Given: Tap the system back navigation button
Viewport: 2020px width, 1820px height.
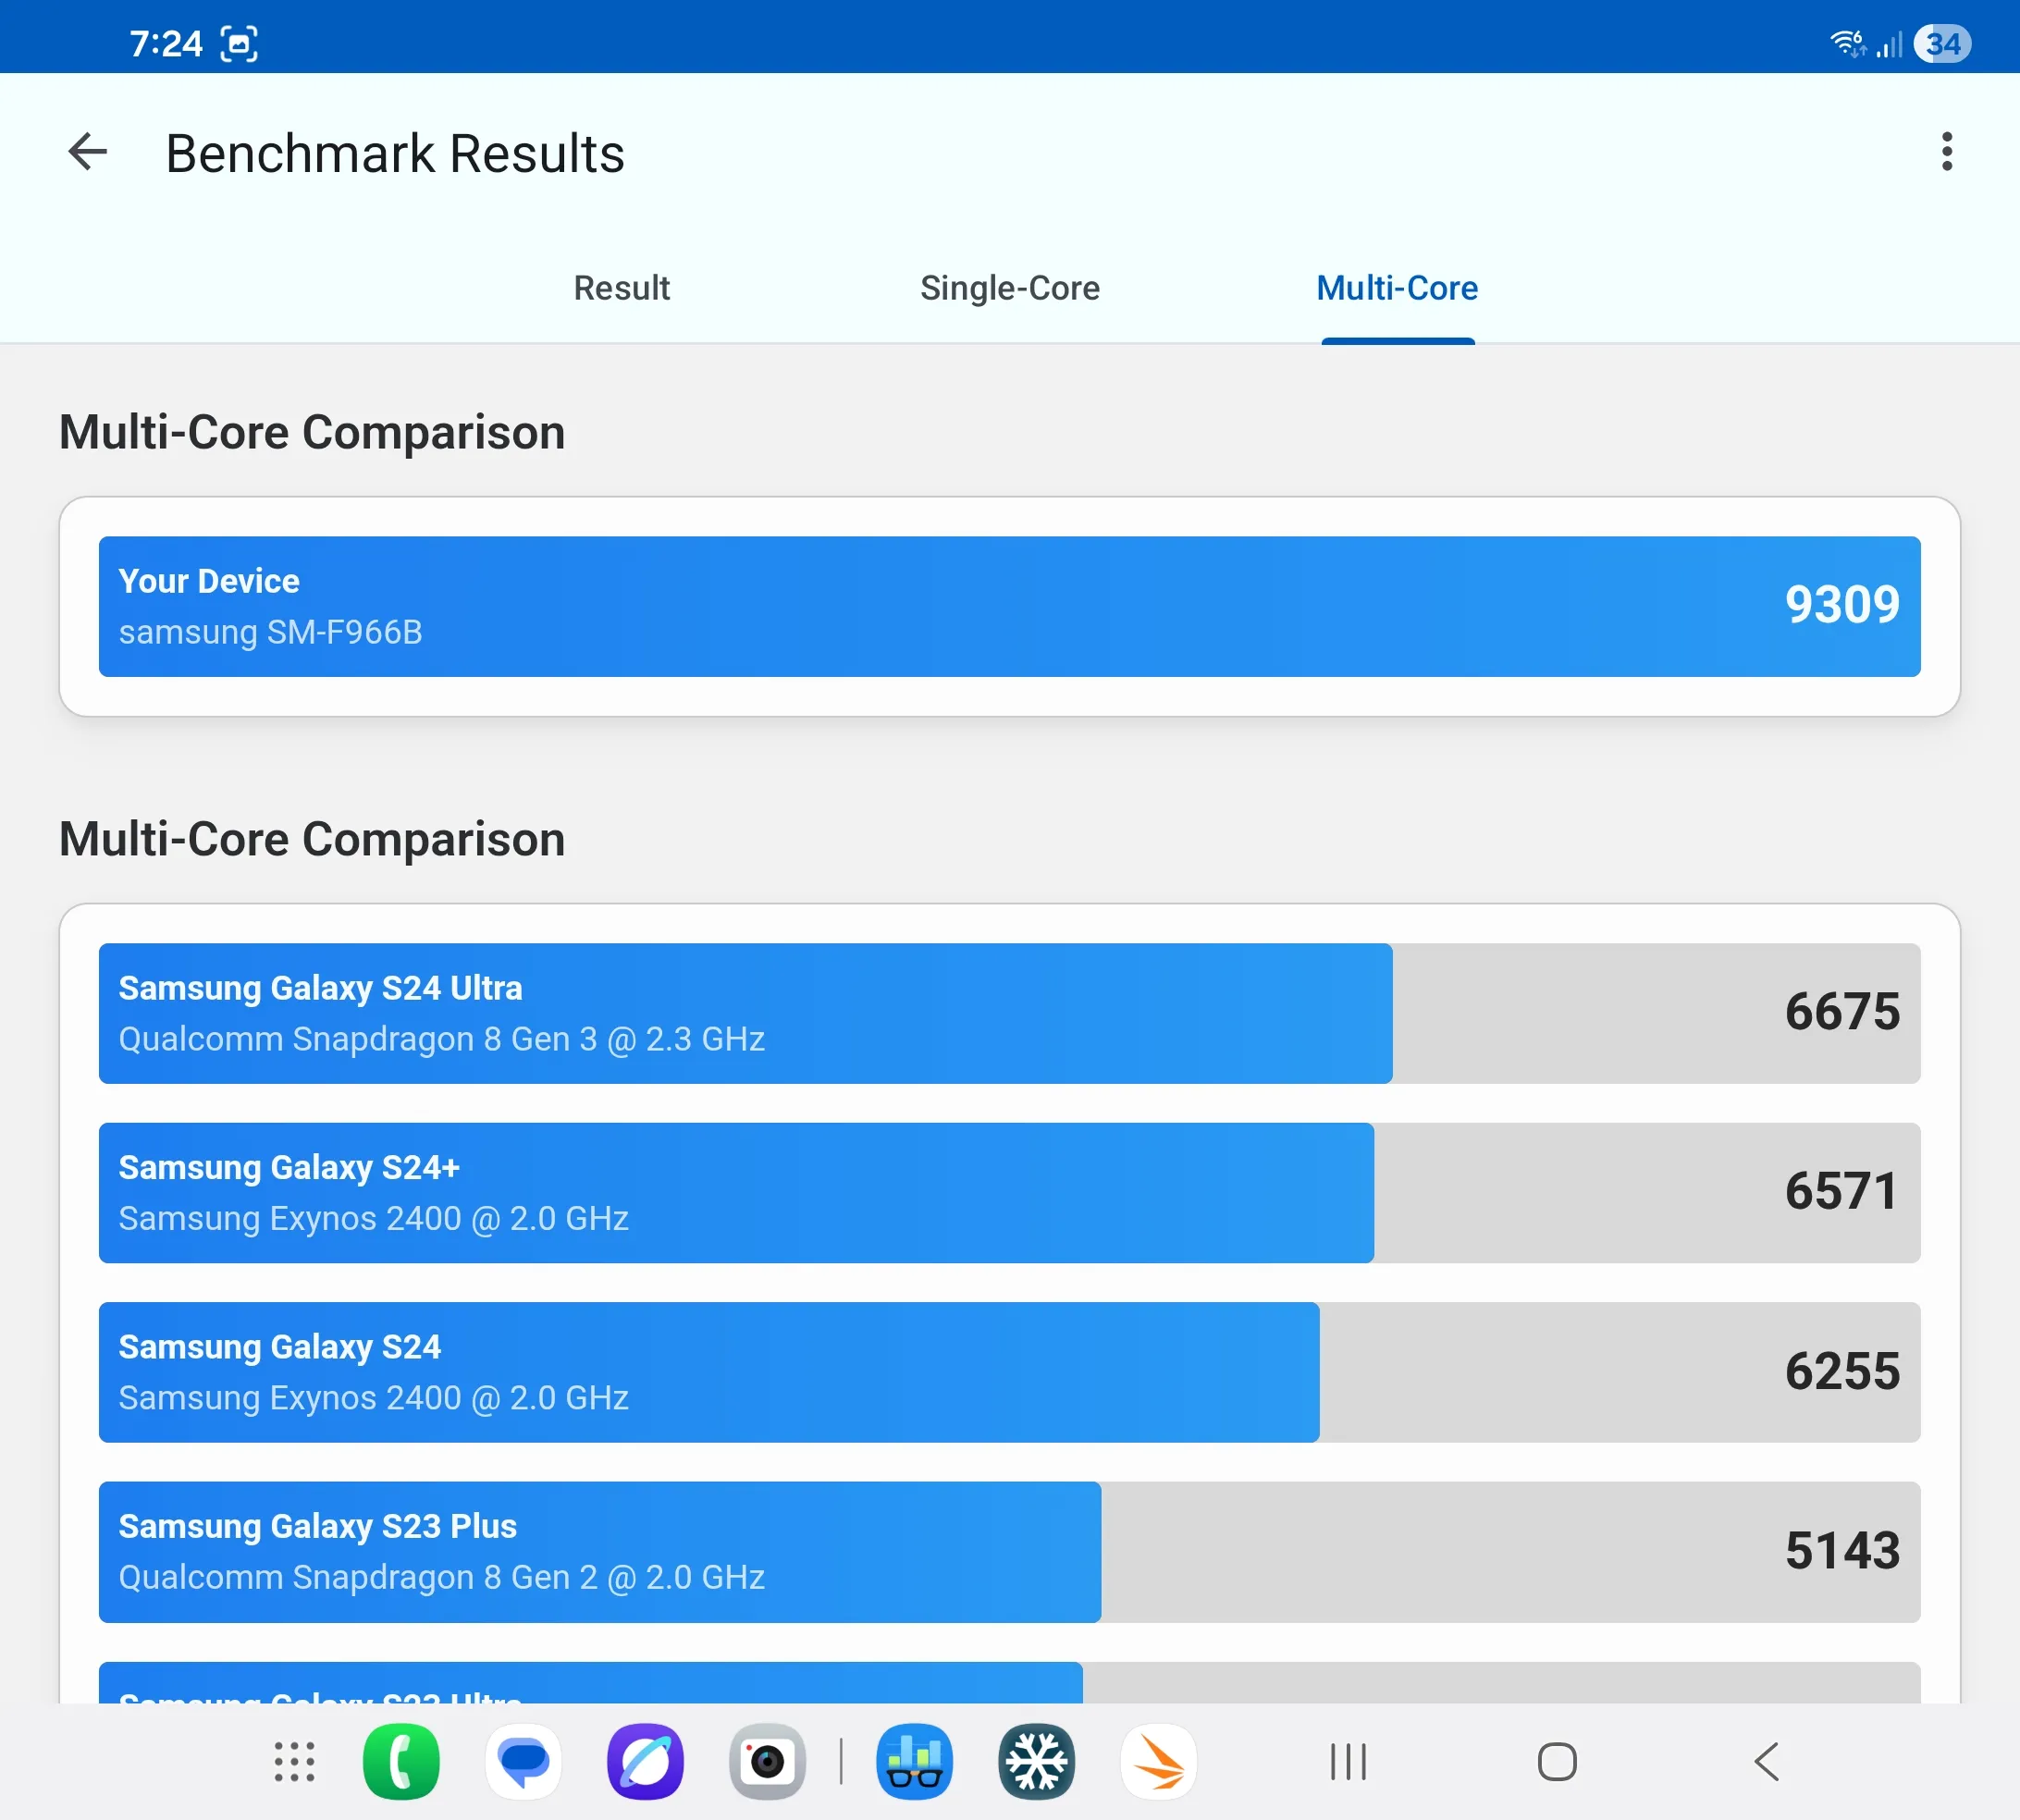Looking at the screenshot, I should pyautogui.click(x=1767, y=1762).
